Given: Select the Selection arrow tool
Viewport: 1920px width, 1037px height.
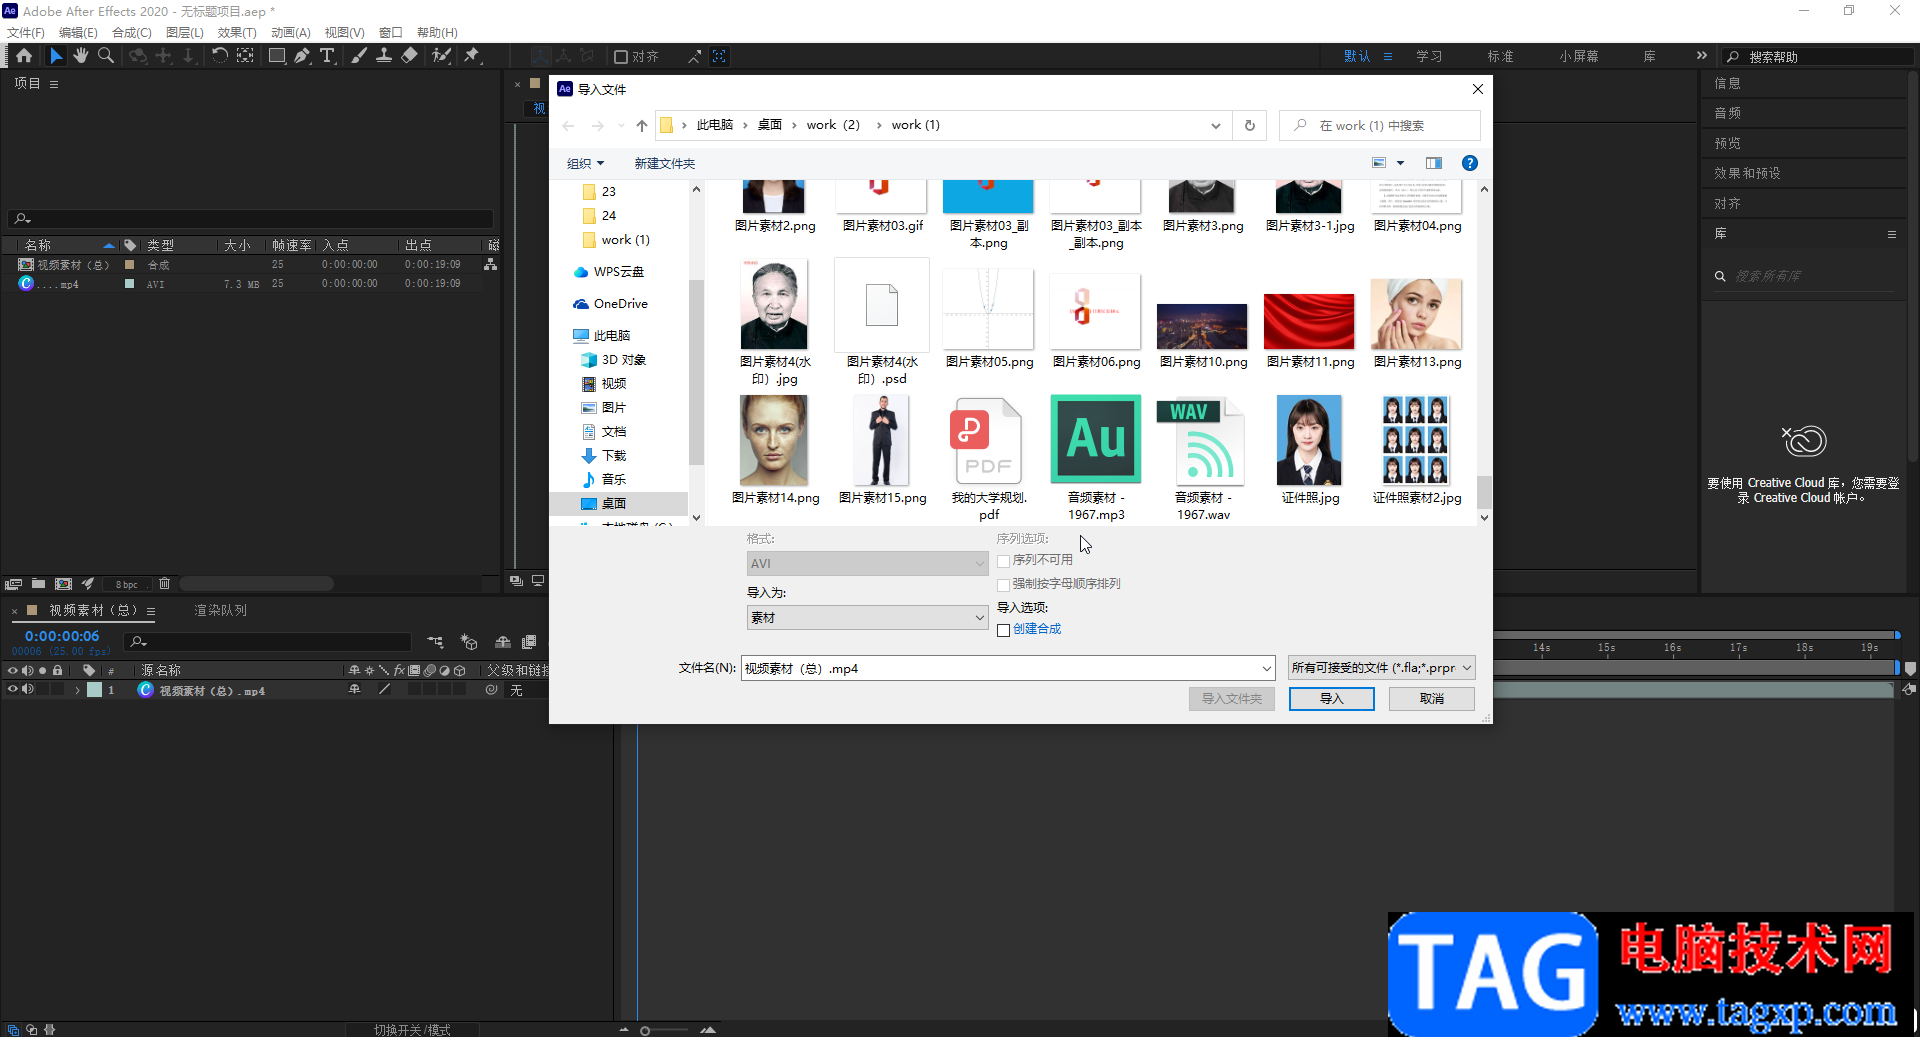Looking at the screenshot, I should 56,56.
